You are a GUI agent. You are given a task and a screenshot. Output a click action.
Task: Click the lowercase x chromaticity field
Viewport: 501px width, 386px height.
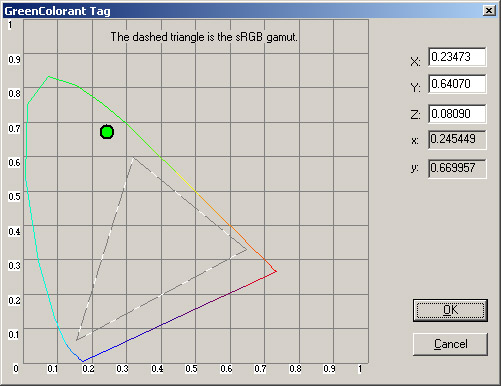pyautogui.click(x=457, y=139)
